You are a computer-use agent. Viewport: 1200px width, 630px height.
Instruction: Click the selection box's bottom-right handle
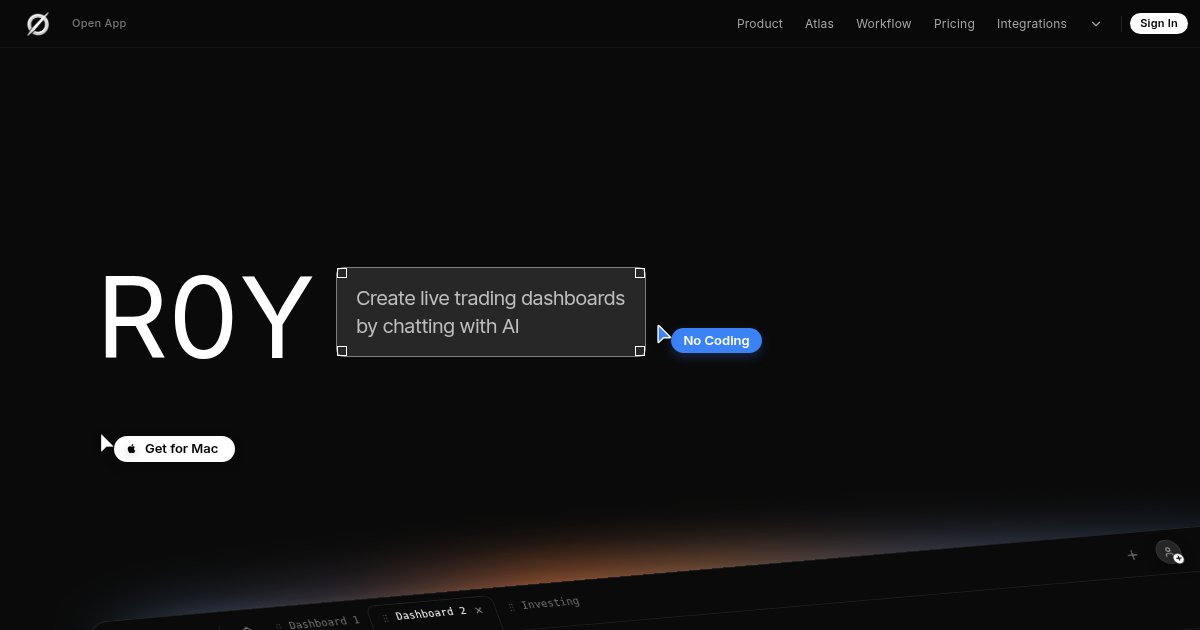pos(640,351)
